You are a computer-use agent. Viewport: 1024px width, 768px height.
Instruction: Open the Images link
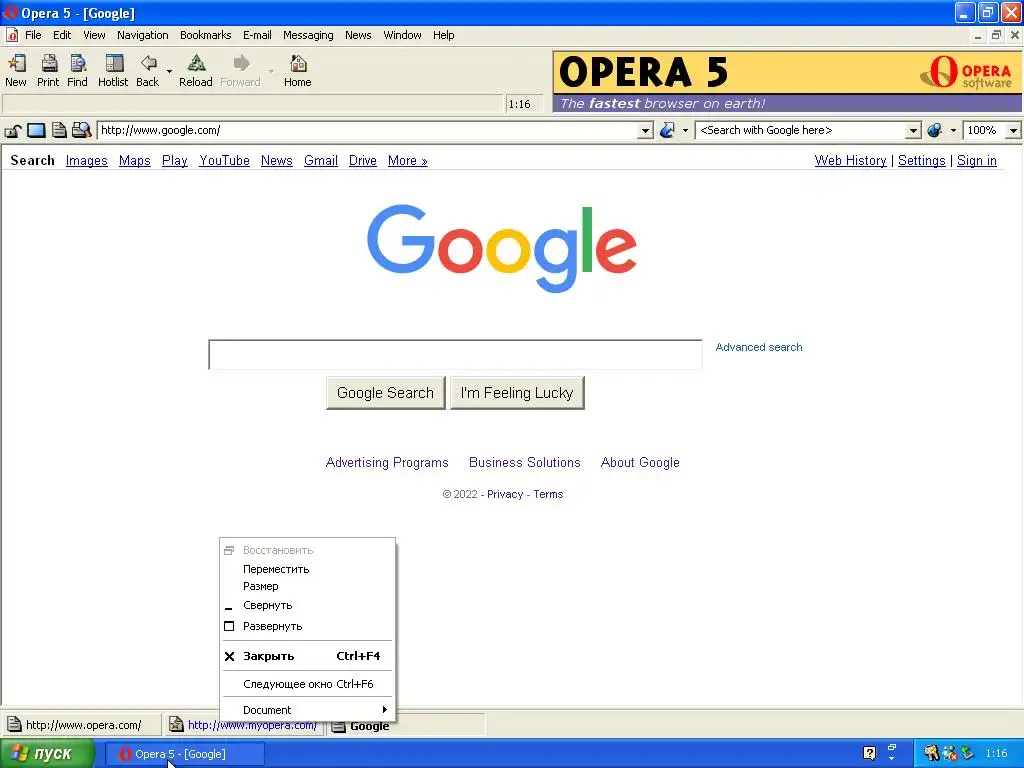tap(86, 161)
